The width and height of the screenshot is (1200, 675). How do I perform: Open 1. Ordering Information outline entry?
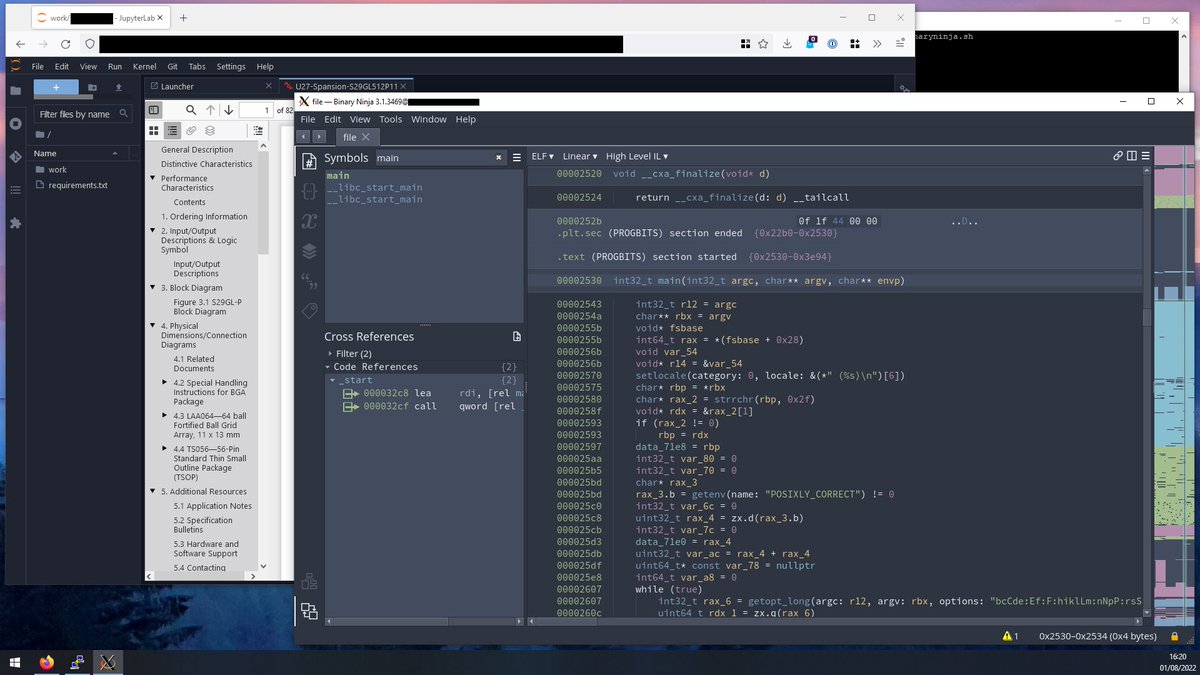[x=204, y=216]
